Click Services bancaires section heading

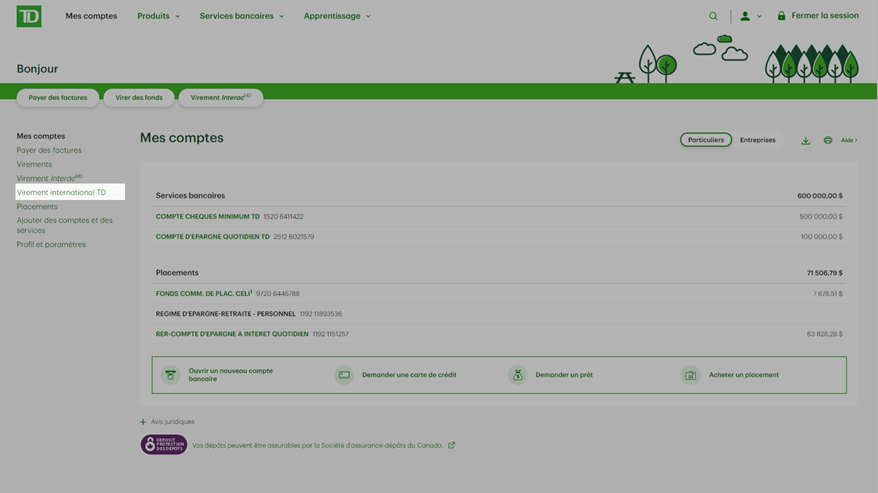[x=190, y=196]
